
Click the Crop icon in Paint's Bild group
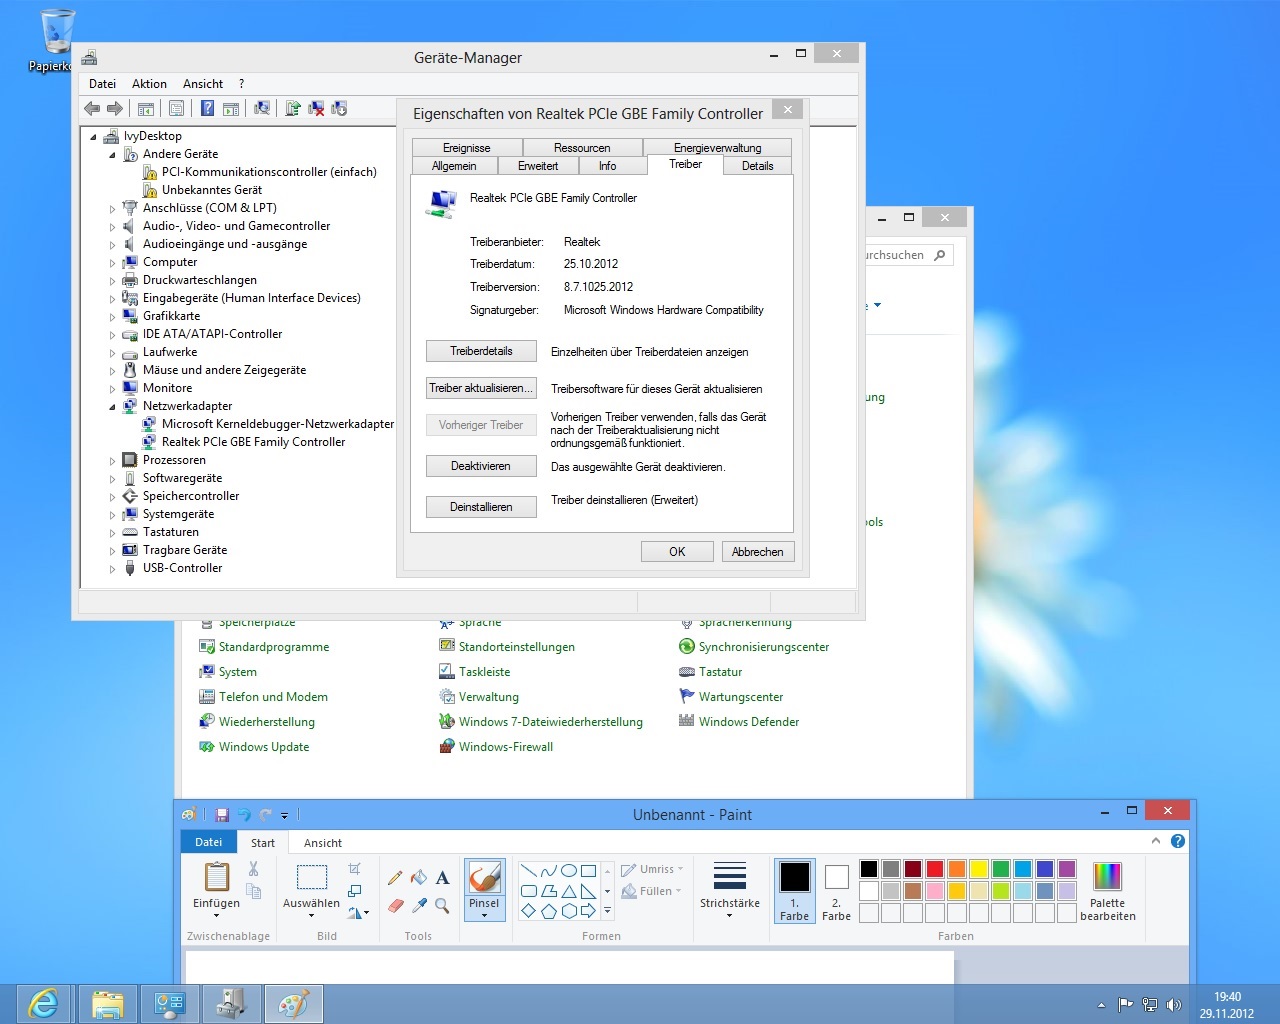point(354,869)
